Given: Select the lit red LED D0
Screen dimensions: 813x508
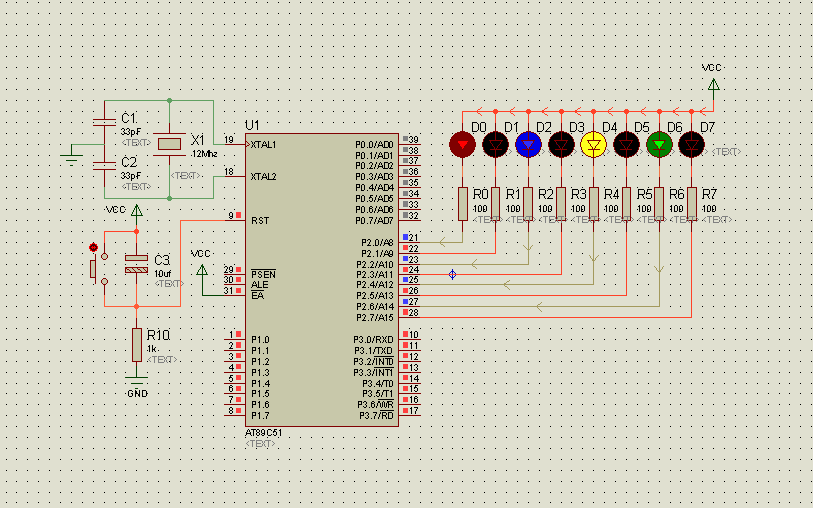Looking at the screenshot, I should click(462, 145).
